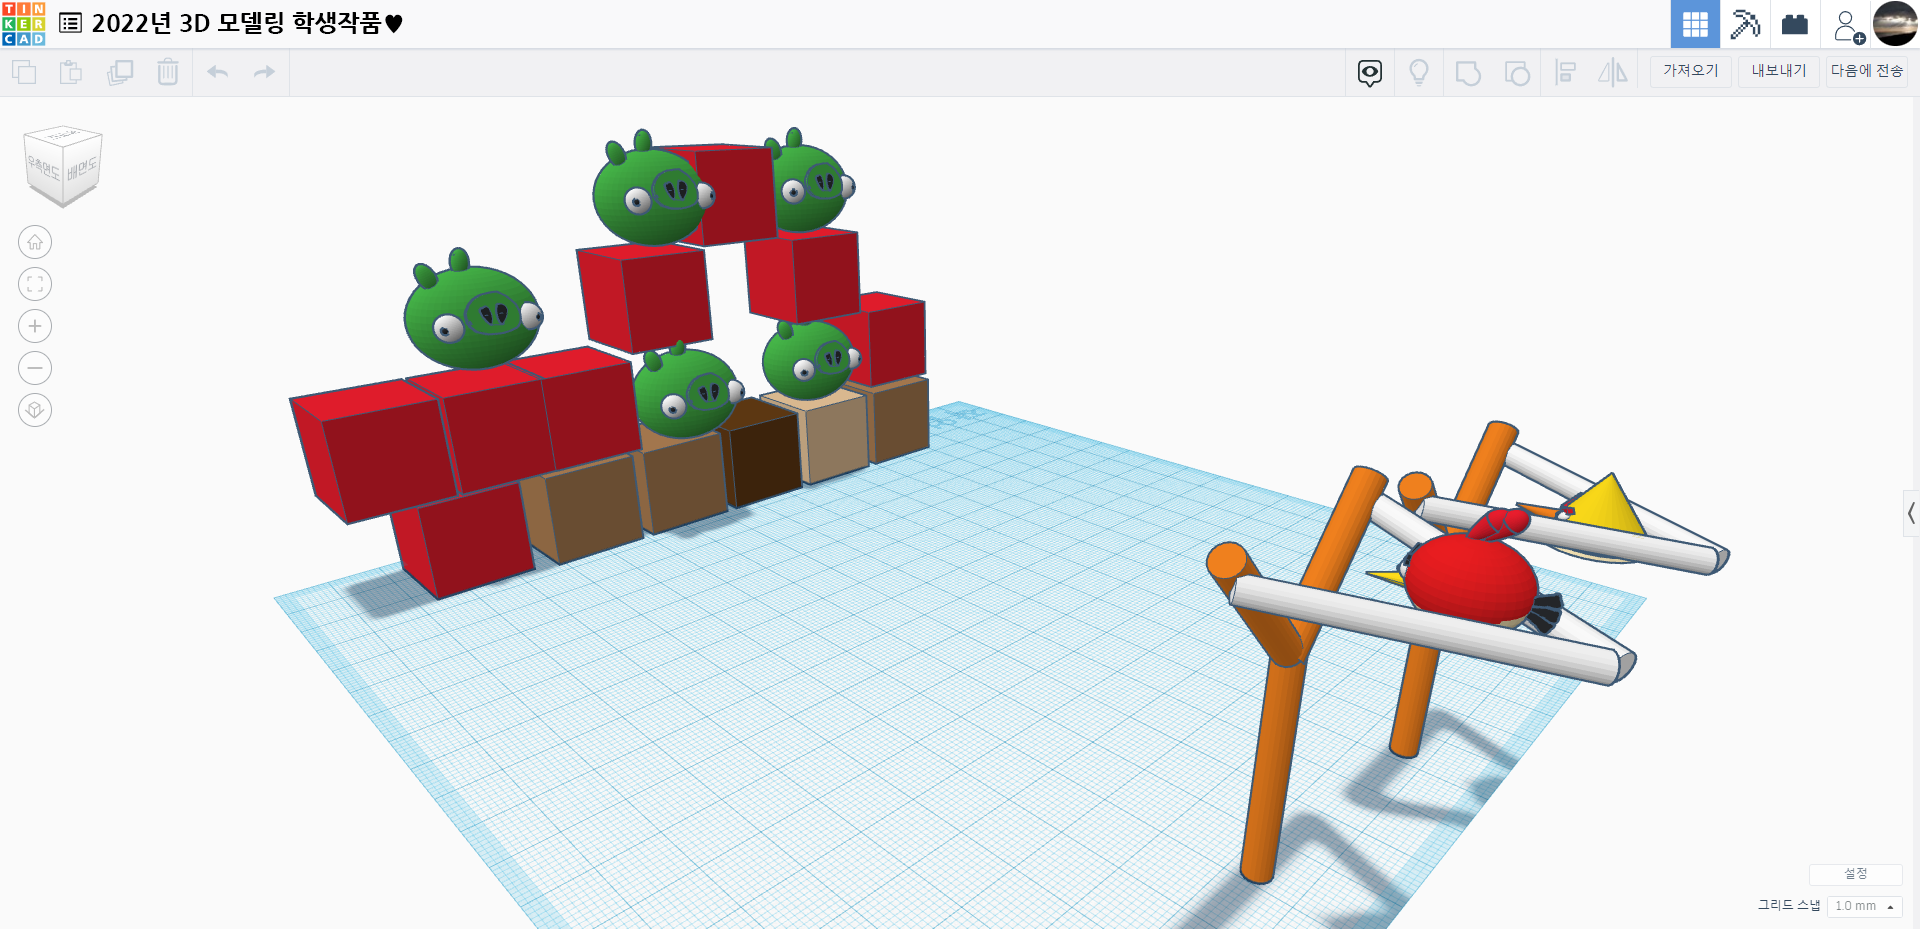The height and width of the screenshot is (929, 1920).
Task: Click the Redo arrow
Action: 264,72
